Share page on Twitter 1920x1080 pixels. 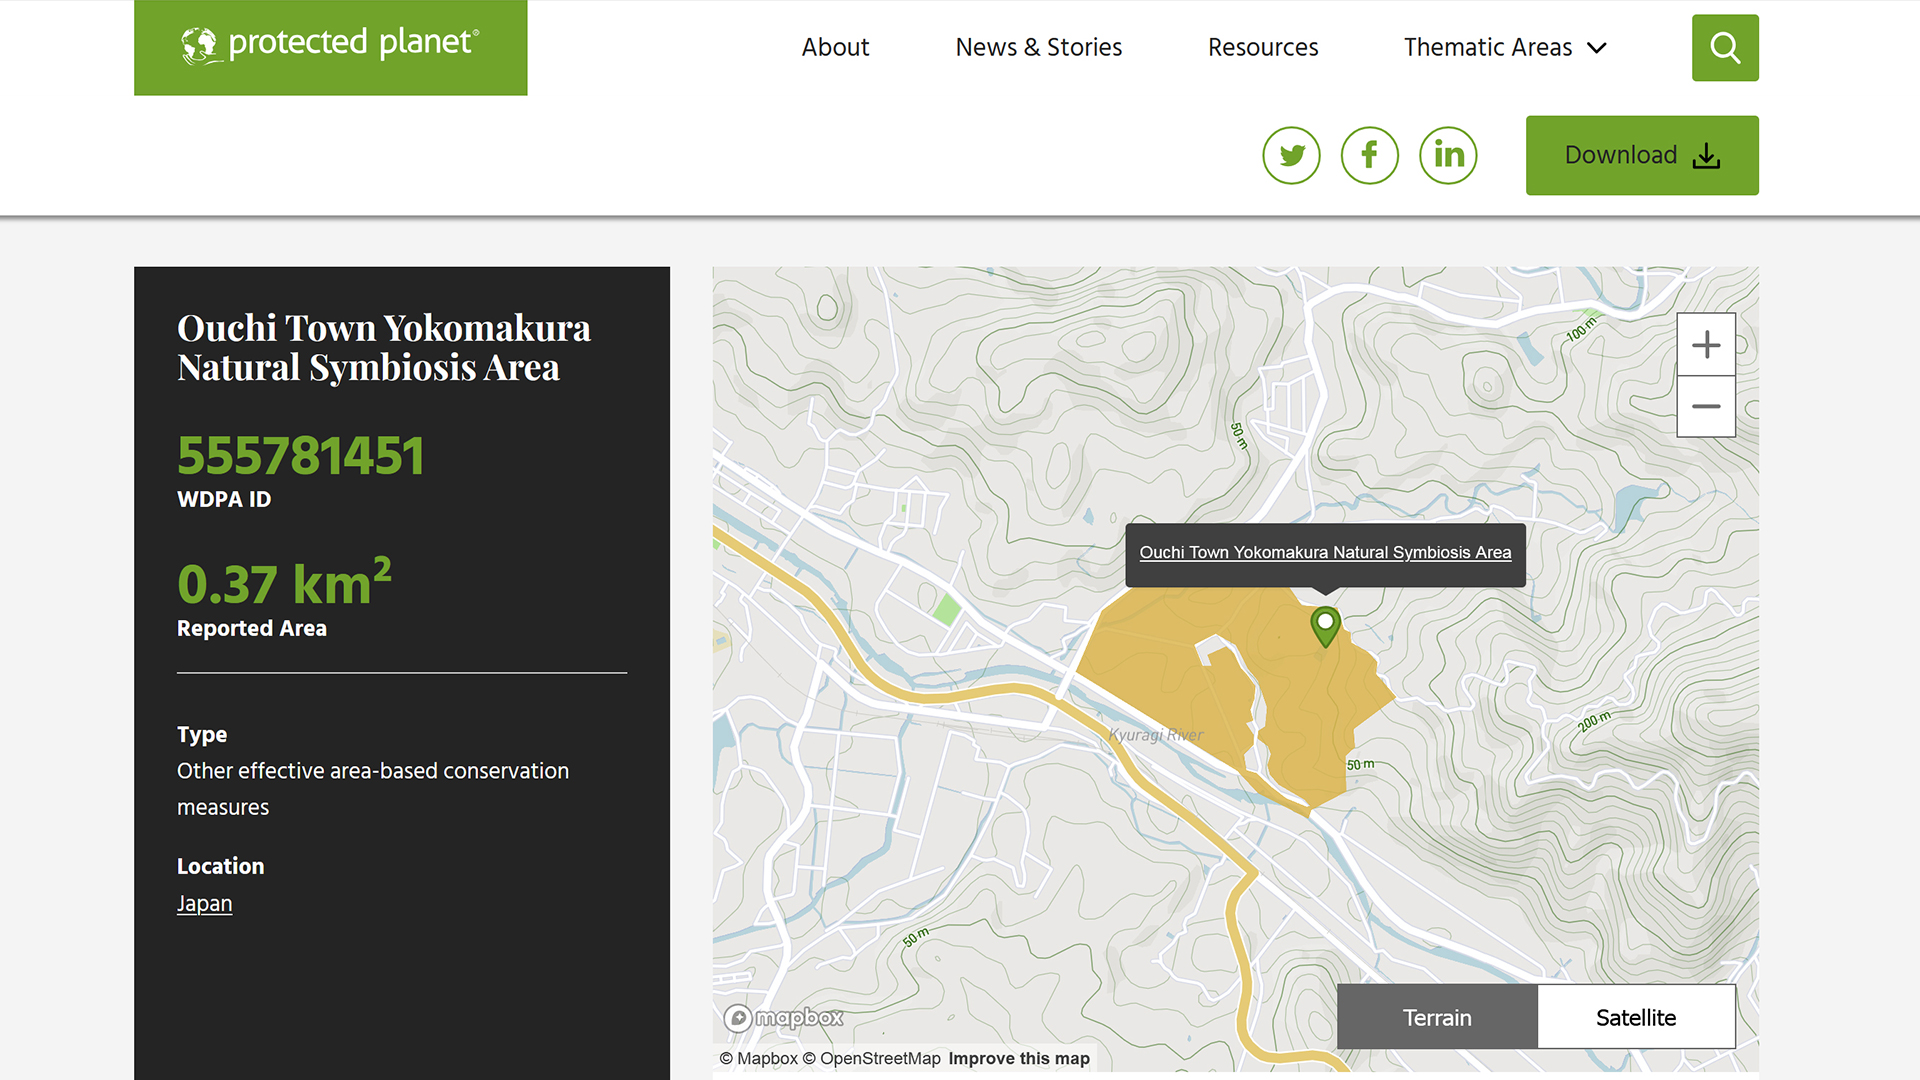(1291, 155)
